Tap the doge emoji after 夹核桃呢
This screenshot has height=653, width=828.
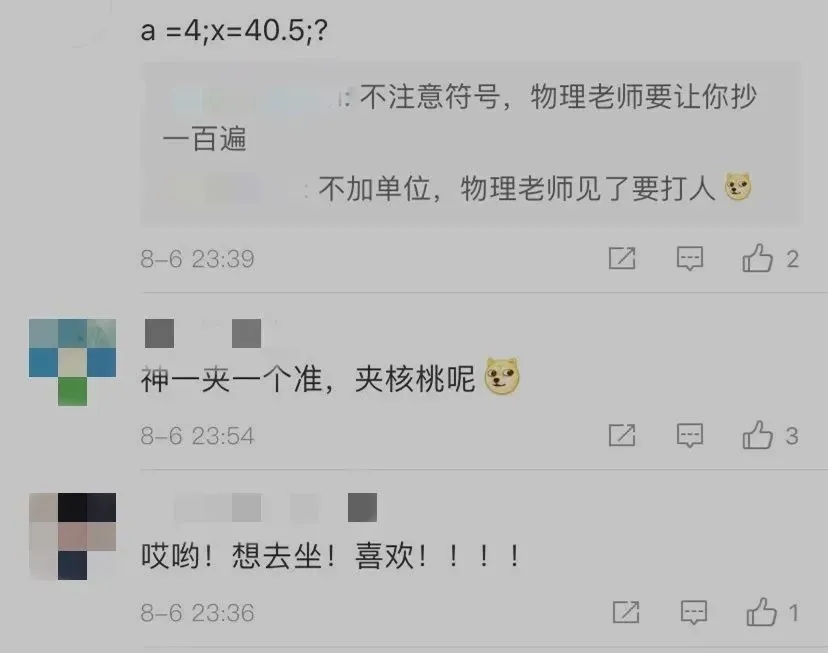click(502, 376)
